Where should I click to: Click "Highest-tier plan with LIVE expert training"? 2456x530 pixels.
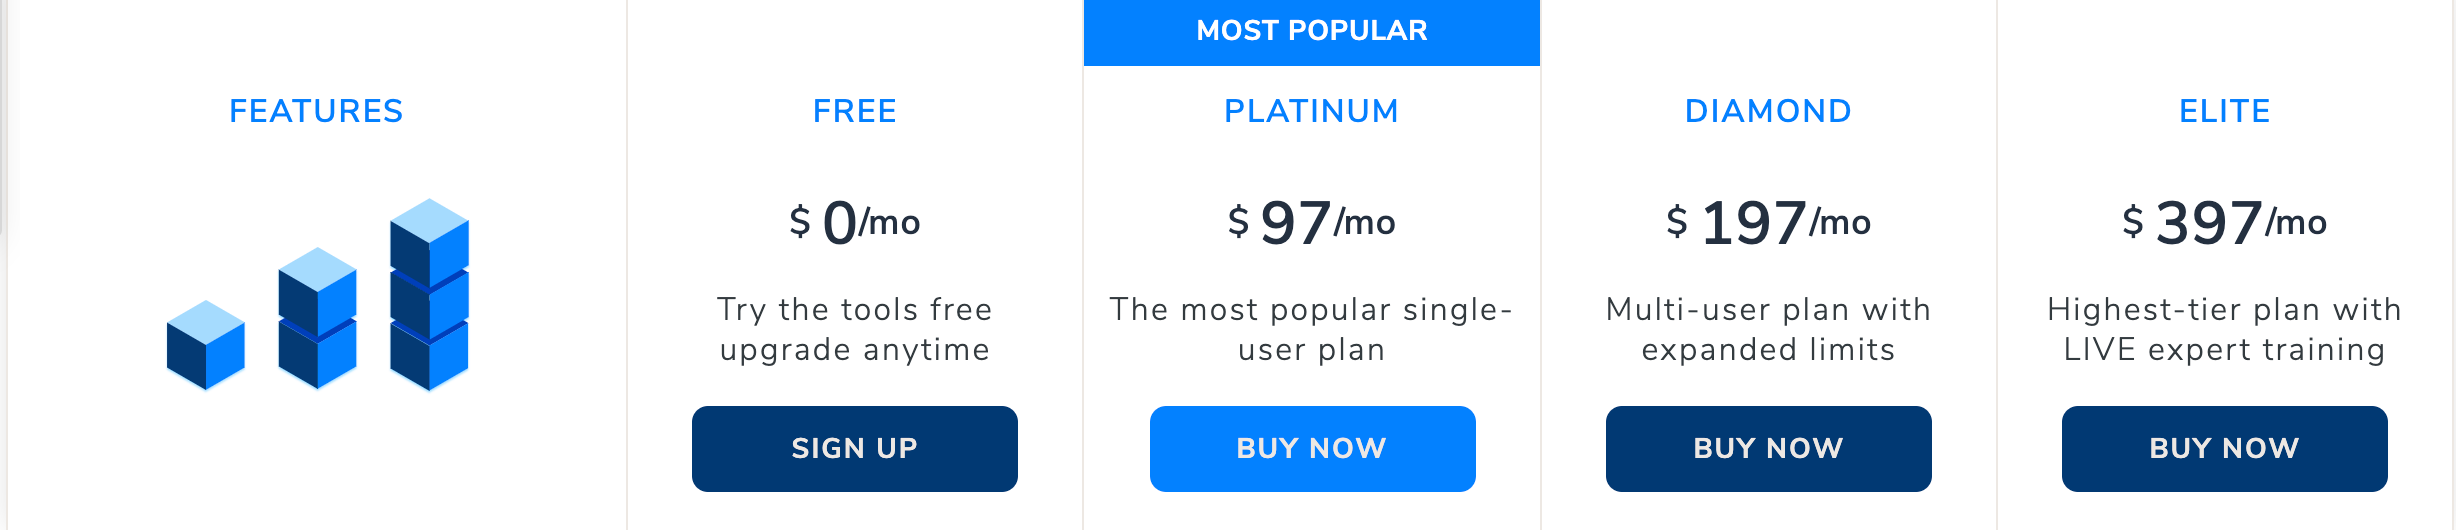(x=2224, y=329)
